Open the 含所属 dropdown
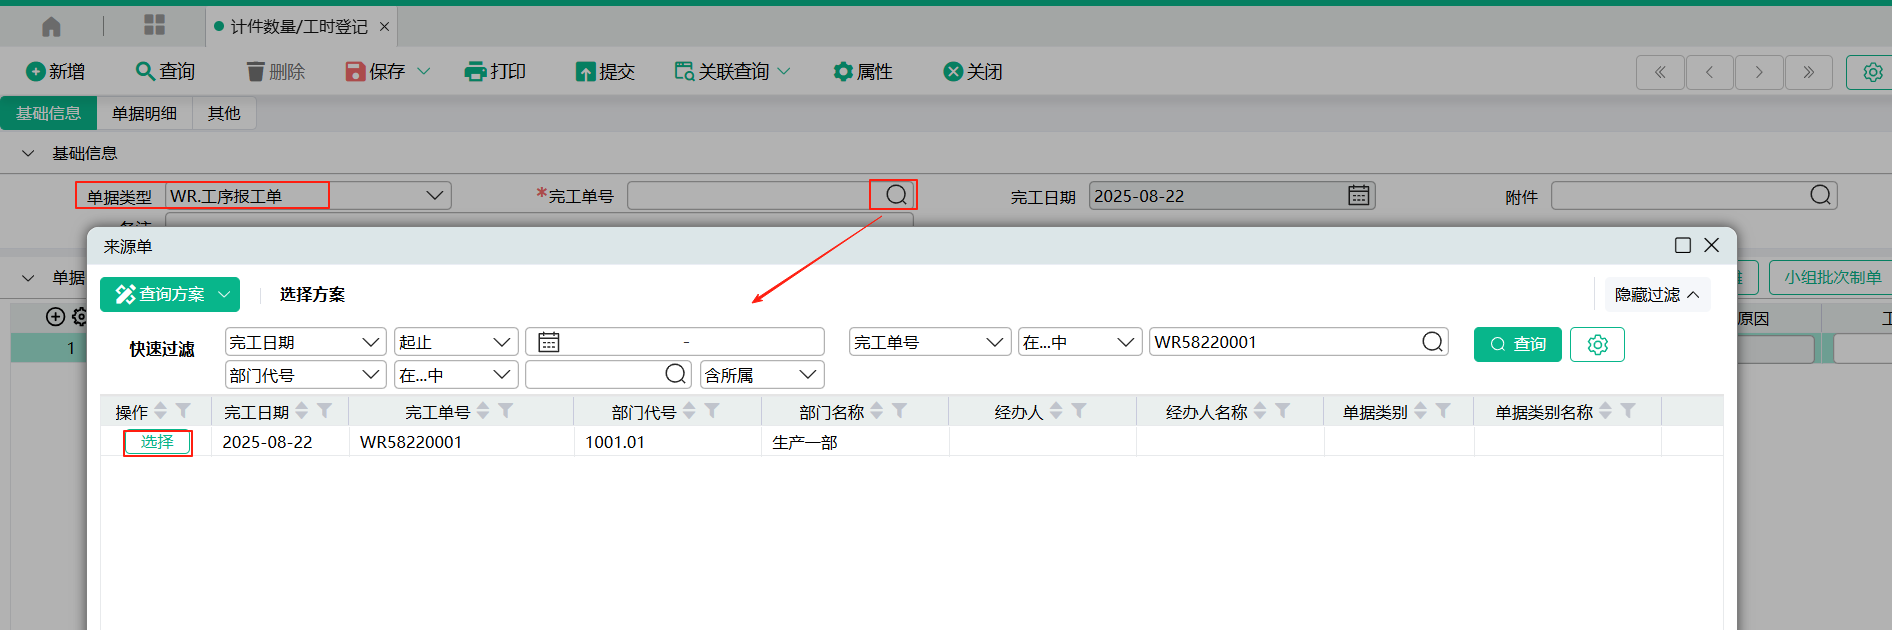This screenshot has height=630, width=1892. 807,375
